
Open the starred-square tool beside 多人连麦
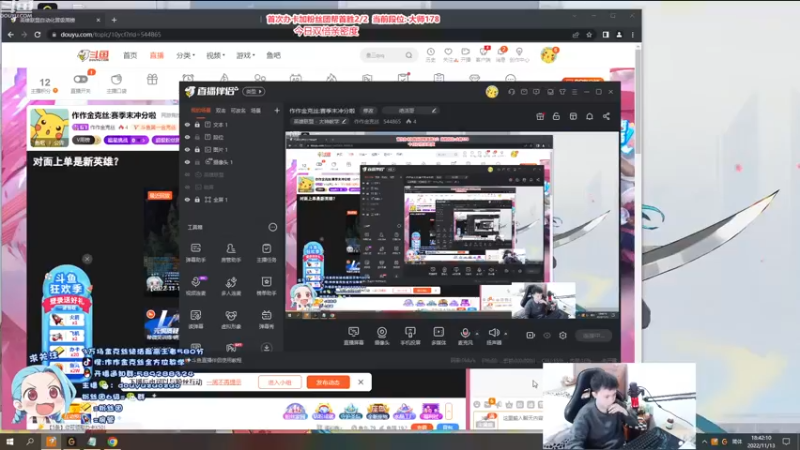pyautogui.click(x=266, y=286)
